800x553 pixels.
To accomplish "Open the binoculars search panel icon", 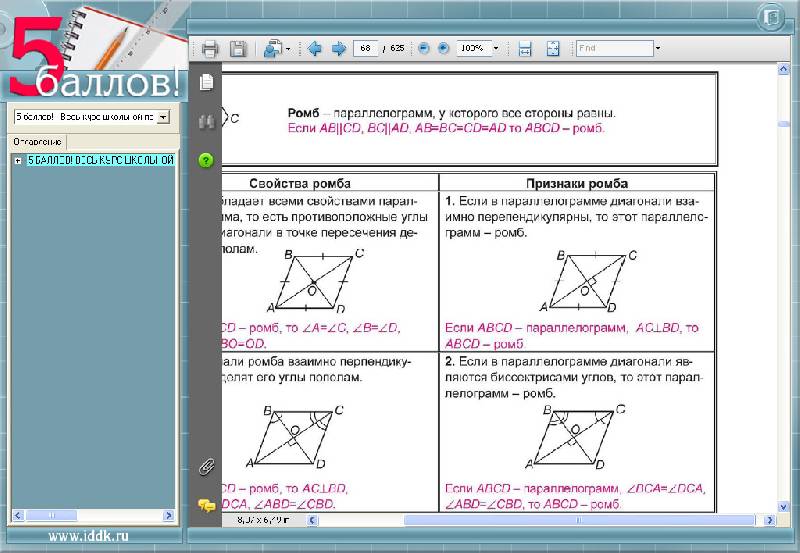I will [206, 121].
